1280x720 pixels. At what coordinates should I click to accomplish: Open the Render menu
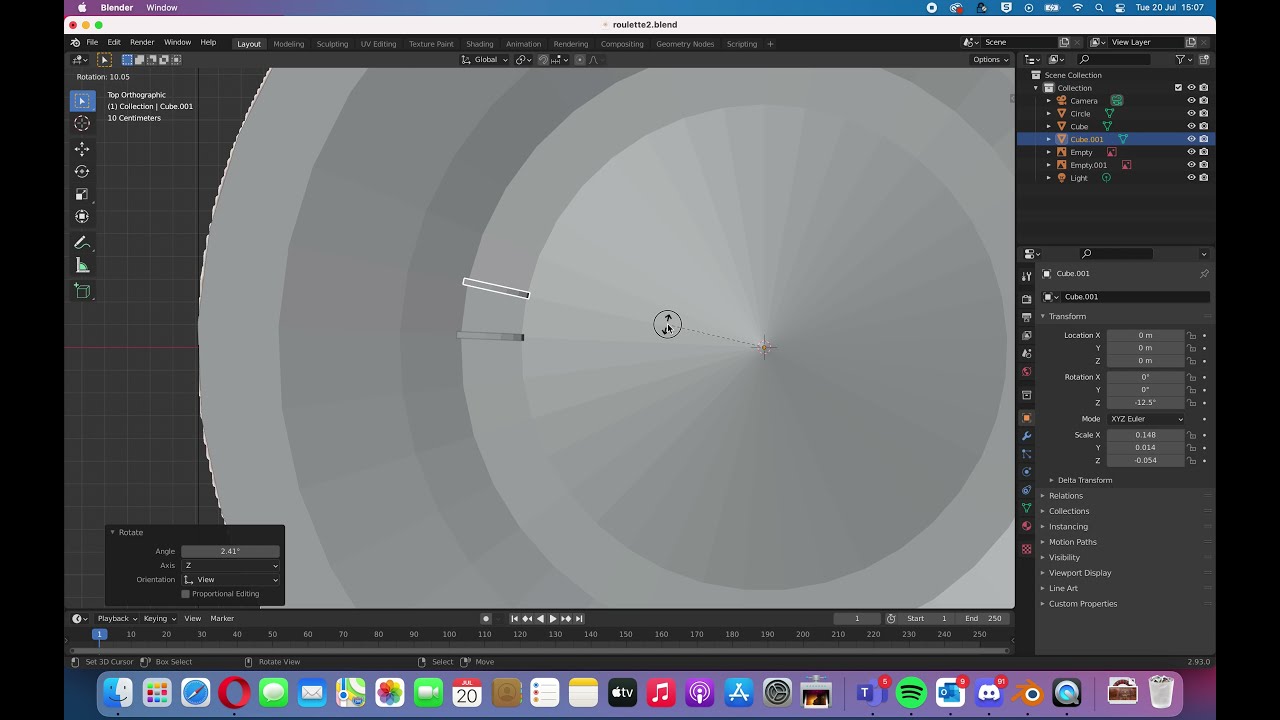coord(142,43)
